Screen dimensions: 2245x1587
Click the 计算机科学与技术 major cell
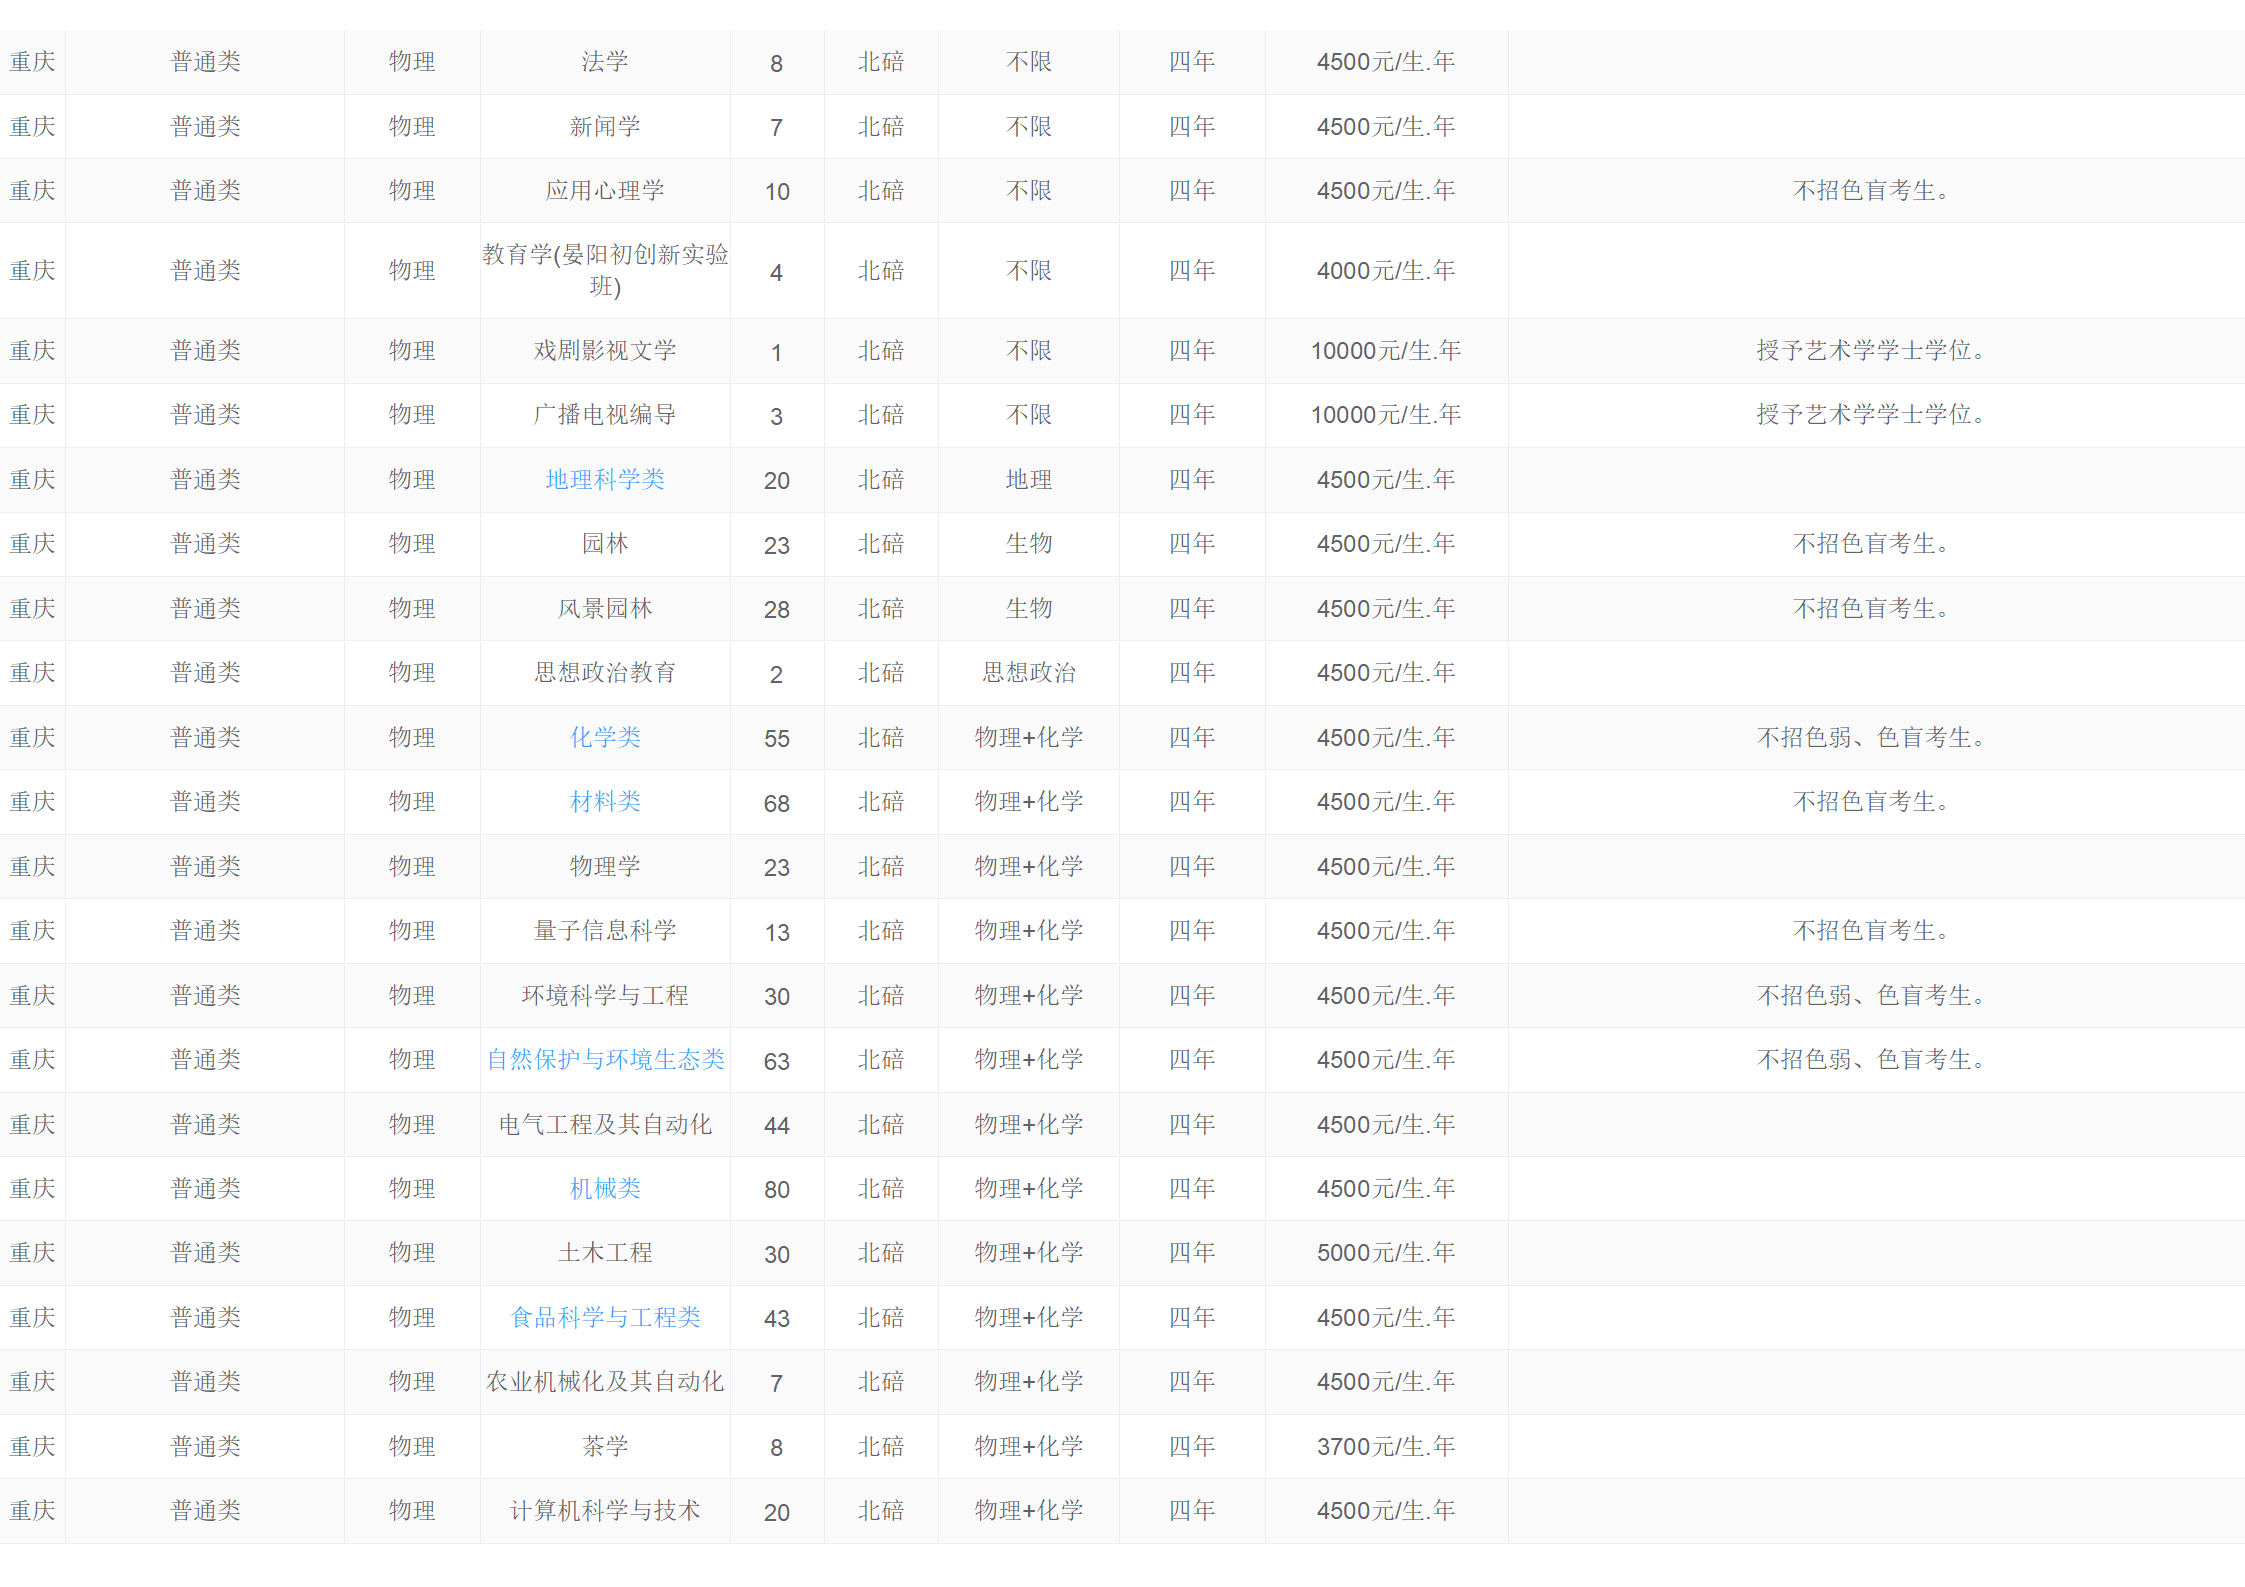tap(604, 1511)
